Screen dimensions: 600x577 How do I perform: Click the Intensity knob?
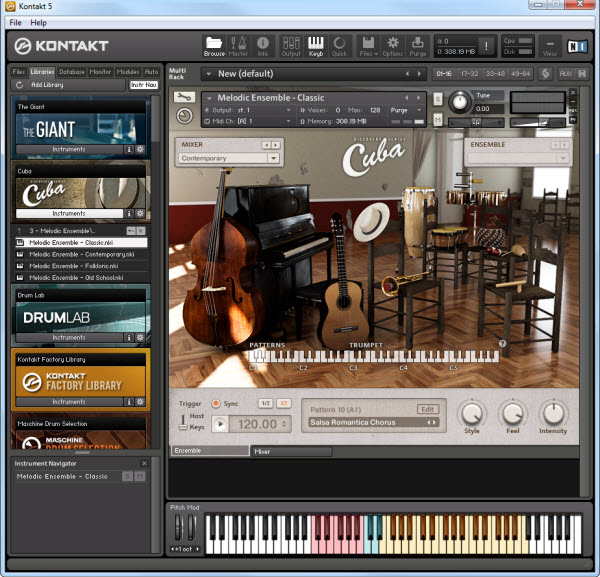coord(553,414)
